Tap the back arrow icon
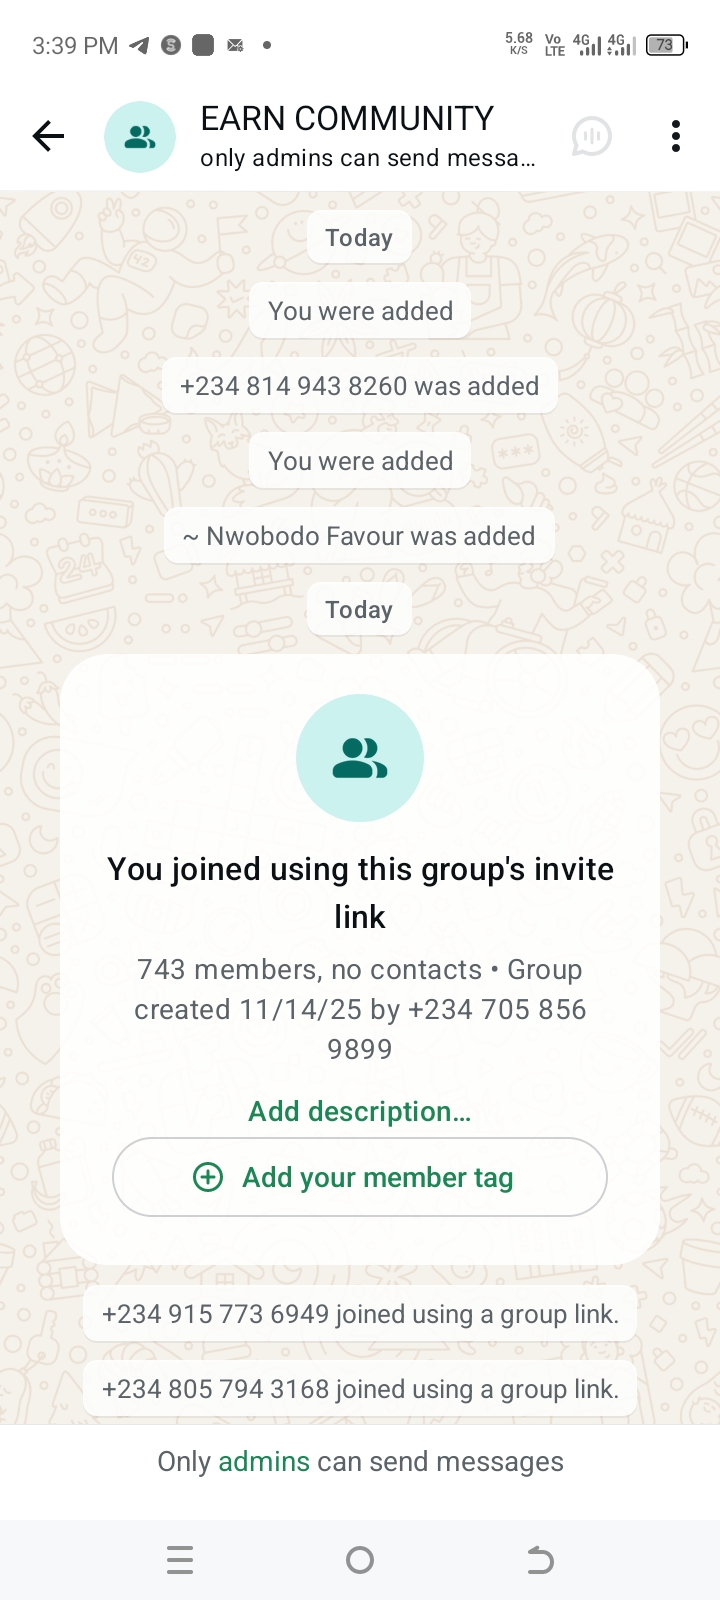Image resolution: width=720 pixels, height=1600 pixels. pyautogui.click(x=48, y=136)
